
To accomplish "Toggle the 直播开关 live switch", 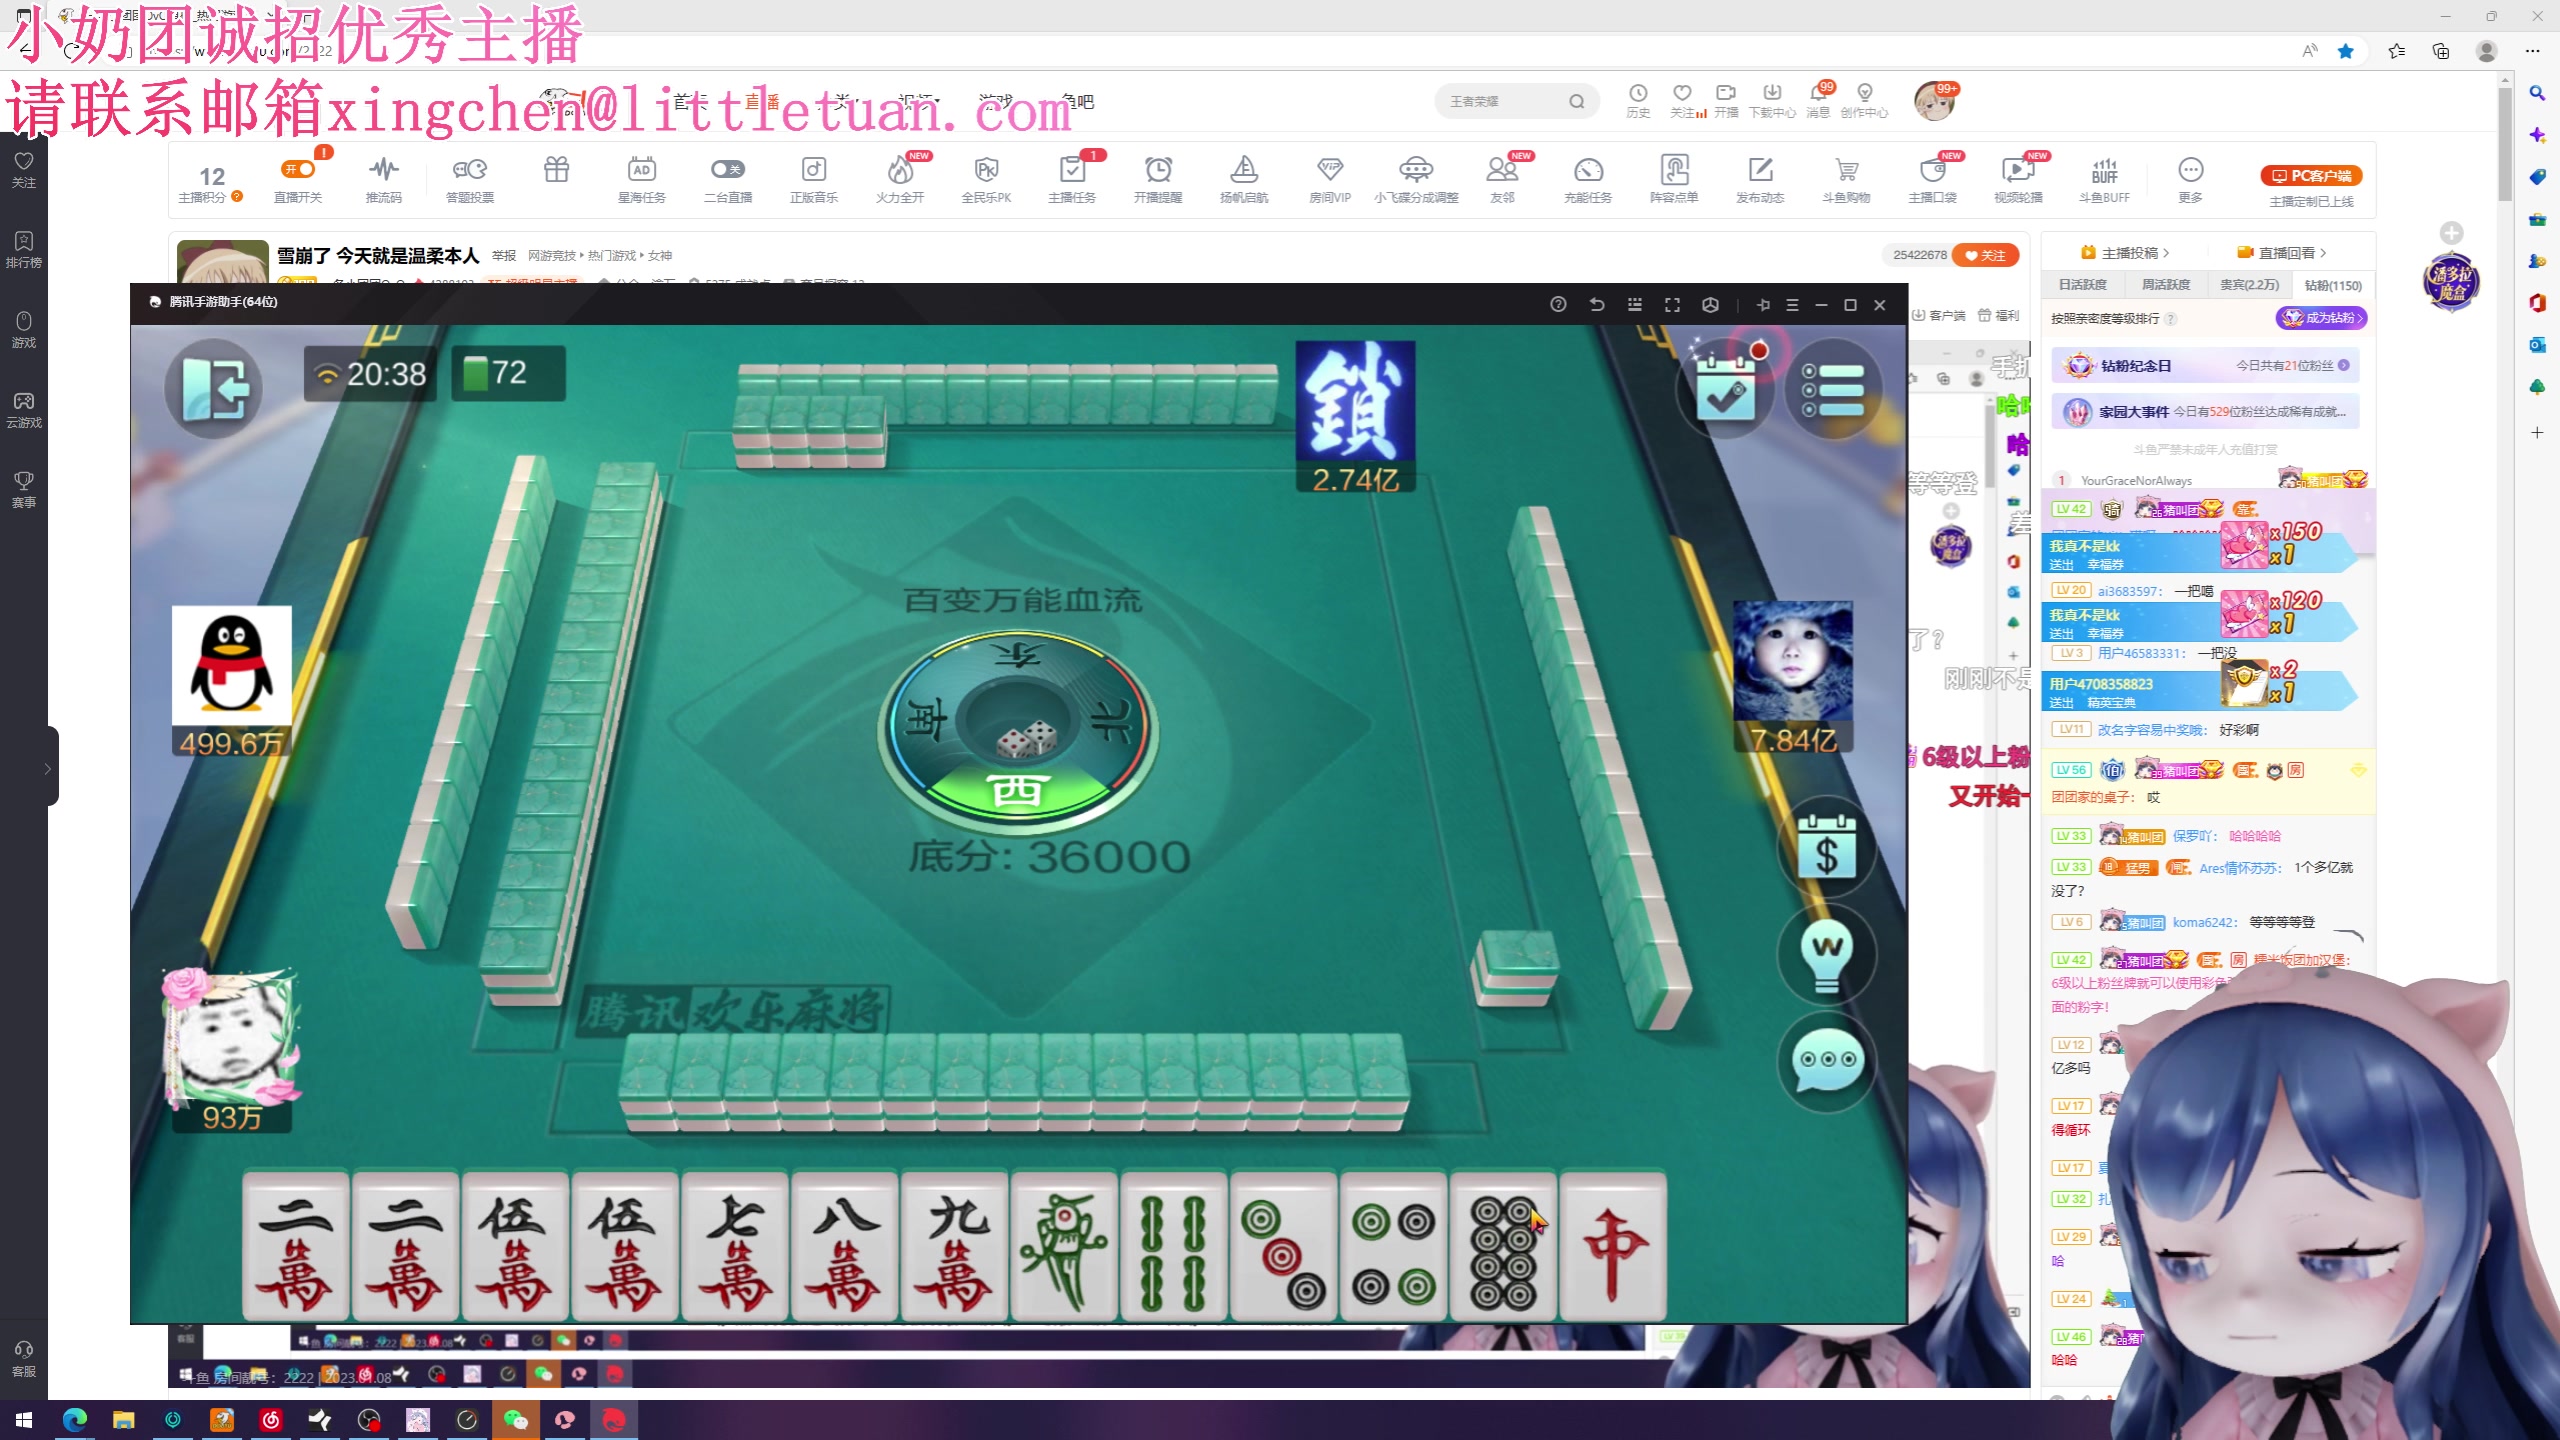I will click(298, 169).
